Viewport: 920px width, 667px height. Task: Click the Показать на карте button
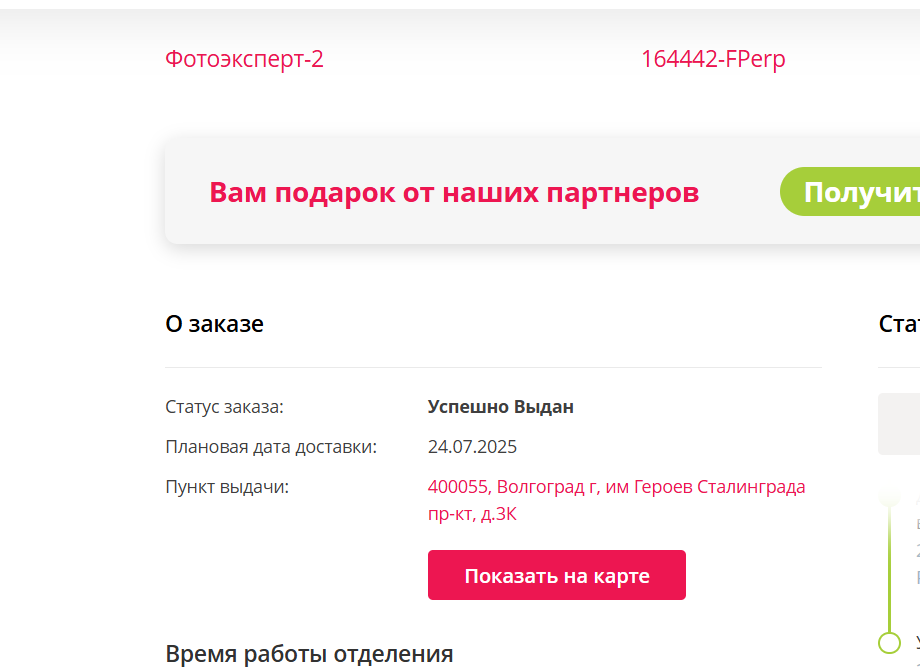(x=557, y=575)
